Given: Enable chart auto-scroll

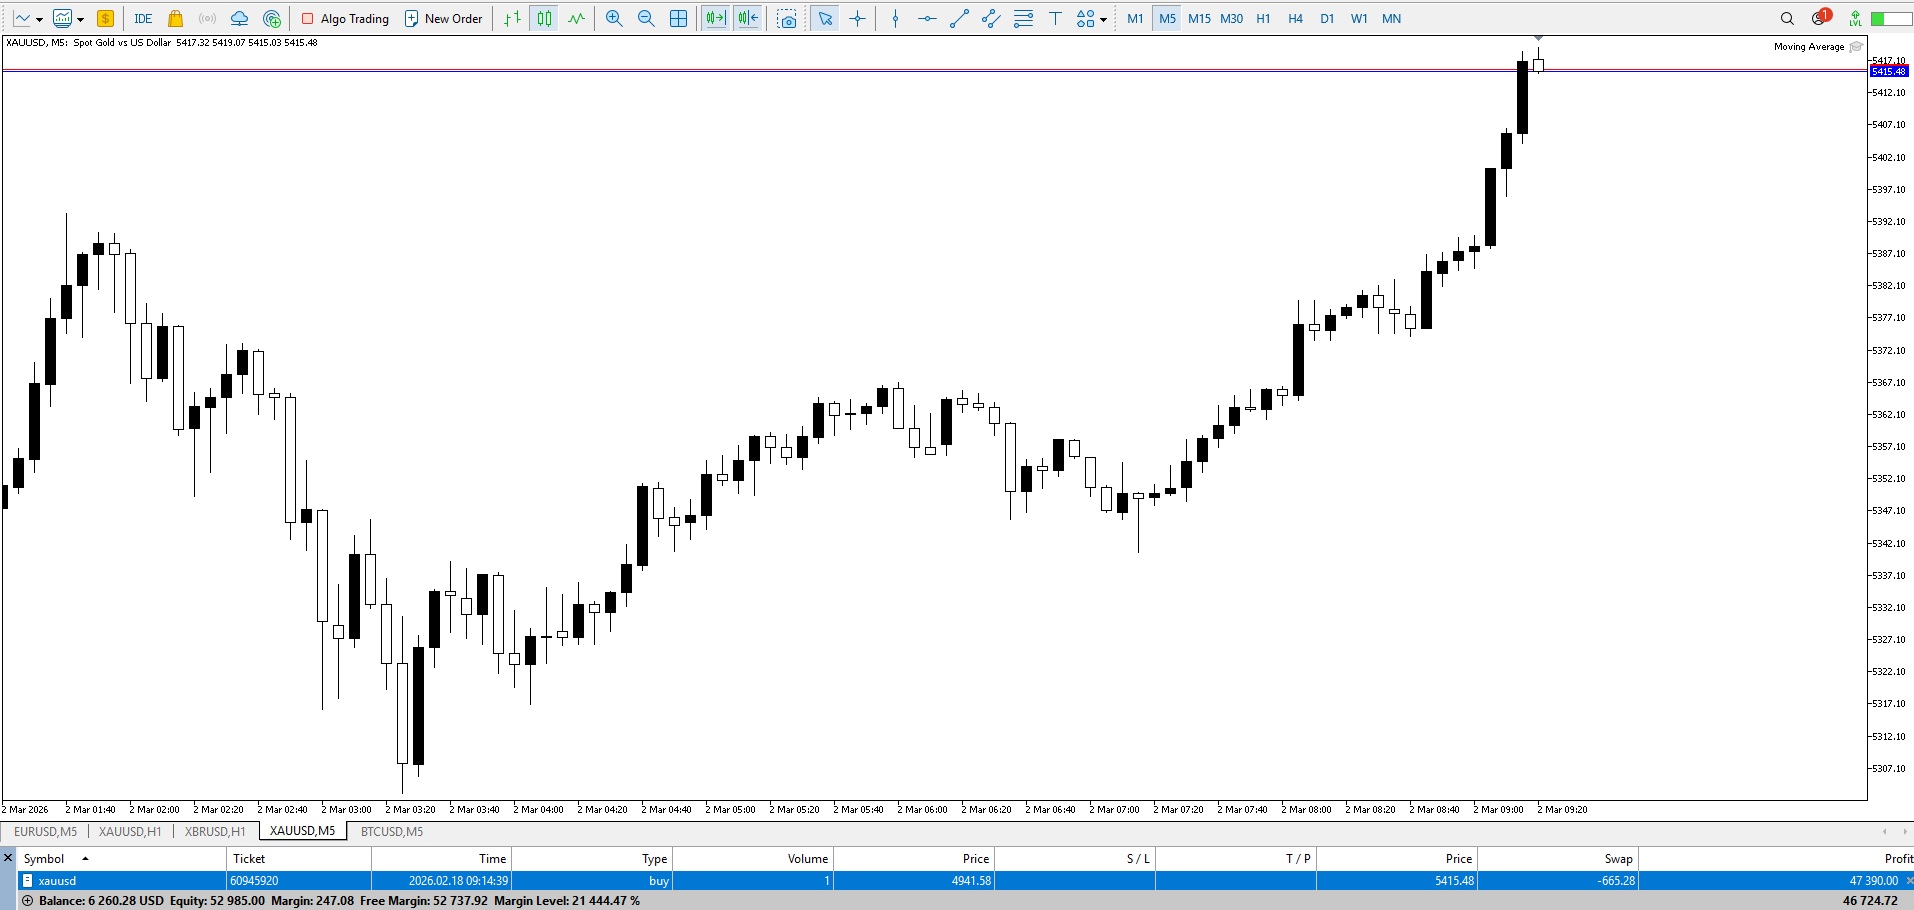Looking at the screenshot, I should (714, 18).
